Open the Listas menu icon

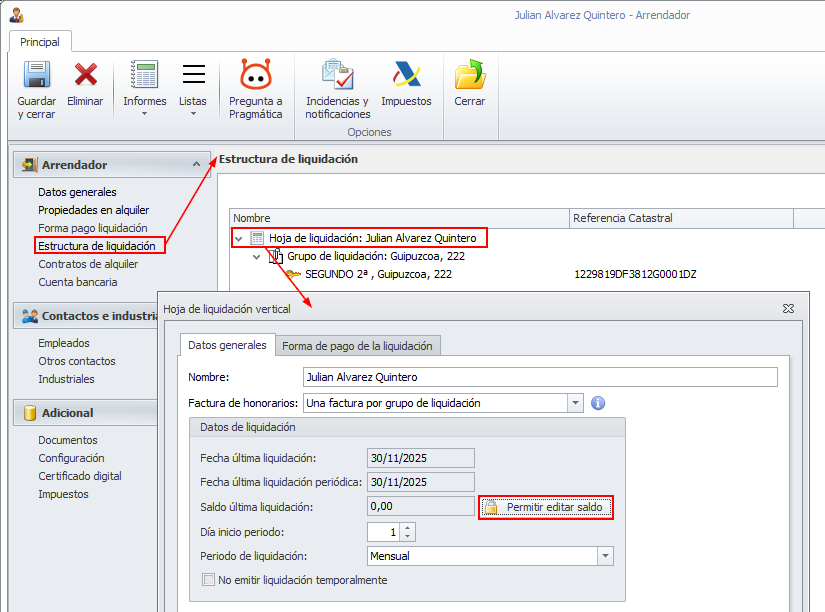pos(193,74)
